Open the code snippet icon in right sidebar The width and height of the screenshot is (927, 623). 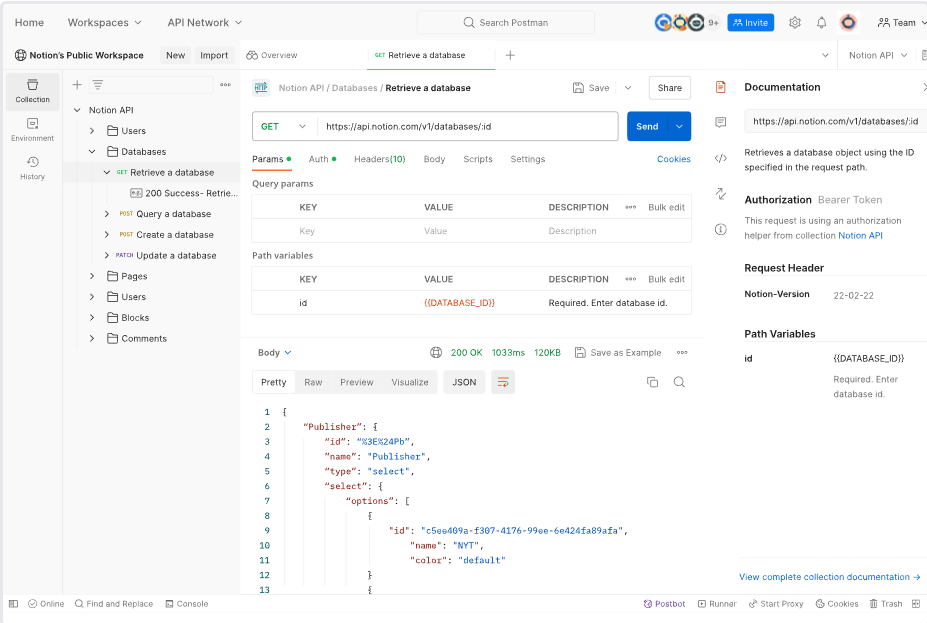[x=720, y=158]
